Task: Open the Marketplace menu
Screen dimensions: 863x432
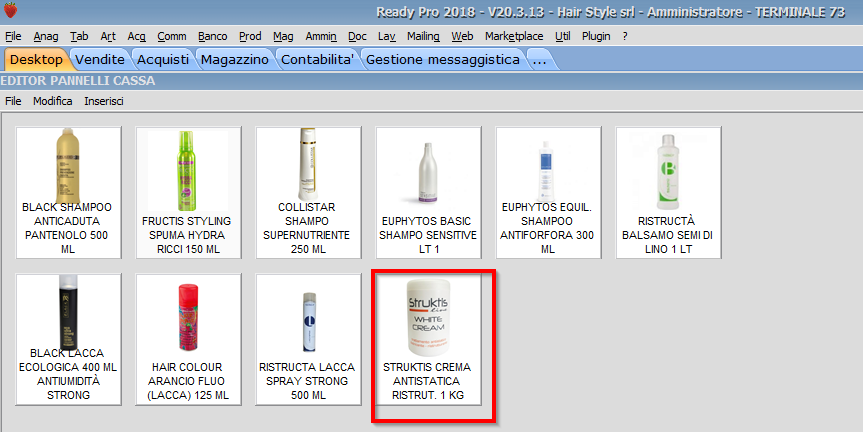Action: click(514, 36)
